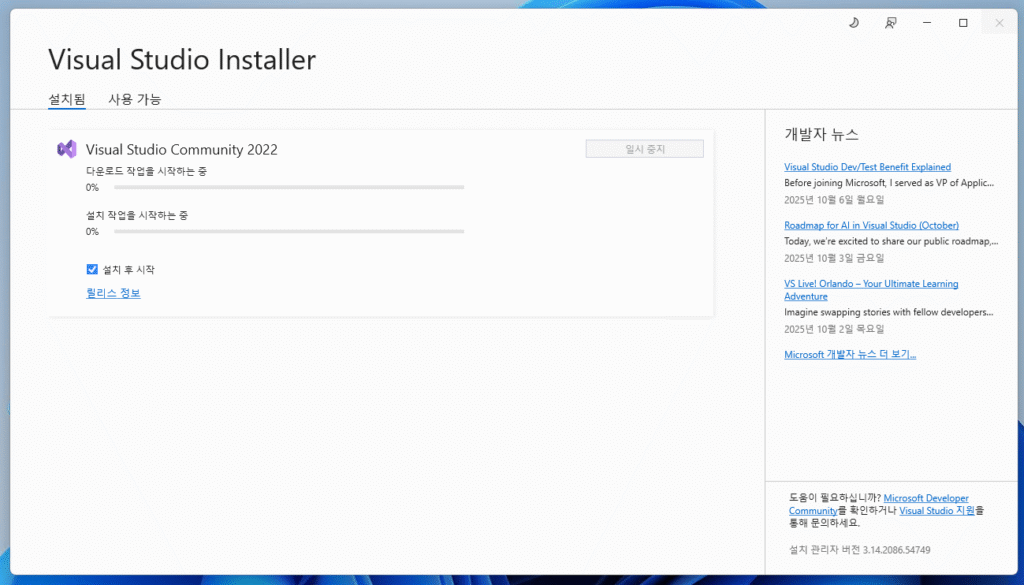The height and width of the screenshot is (585, 1024).
Task: Maximize the installer window
Action: tap(963, 22)
